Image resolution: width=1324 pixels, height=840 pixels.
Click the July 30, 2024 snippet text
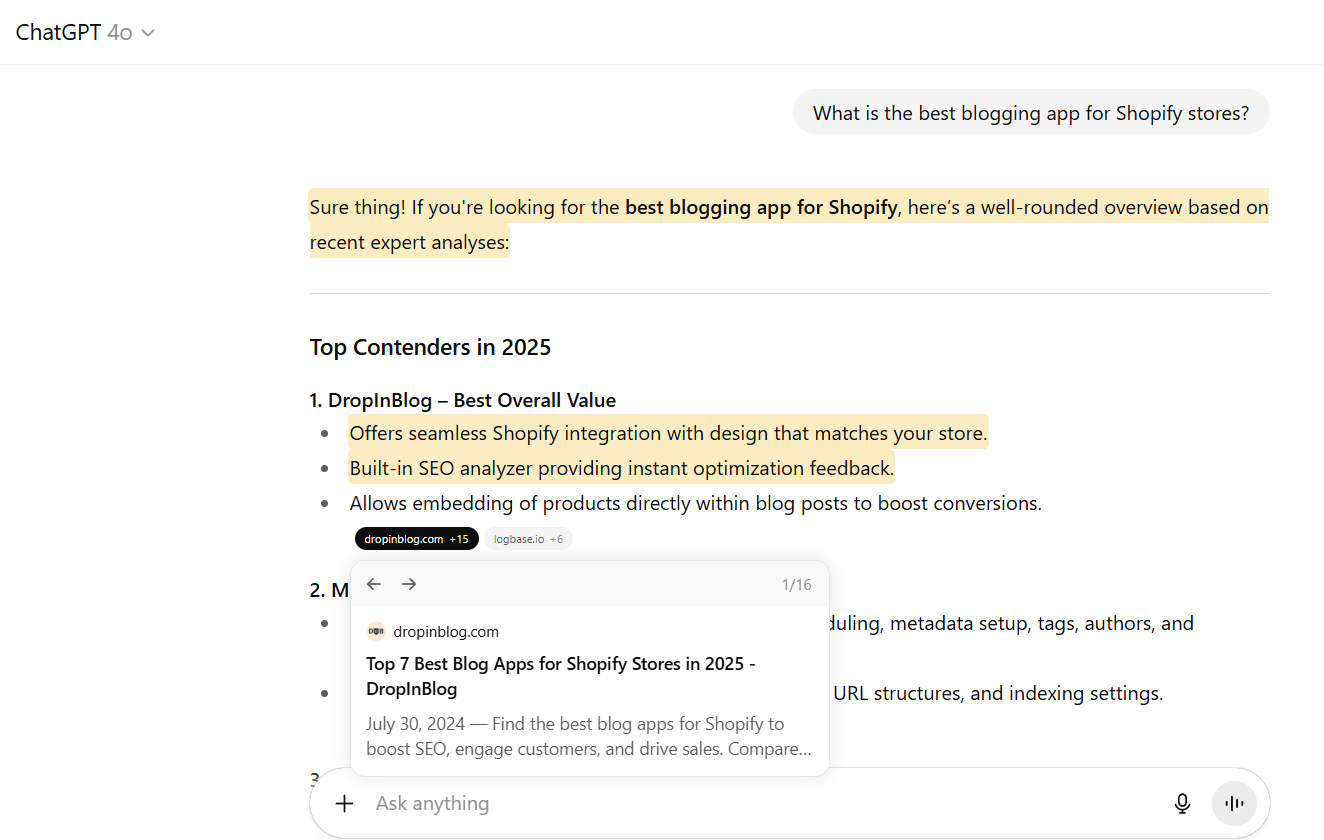(590, 736)
